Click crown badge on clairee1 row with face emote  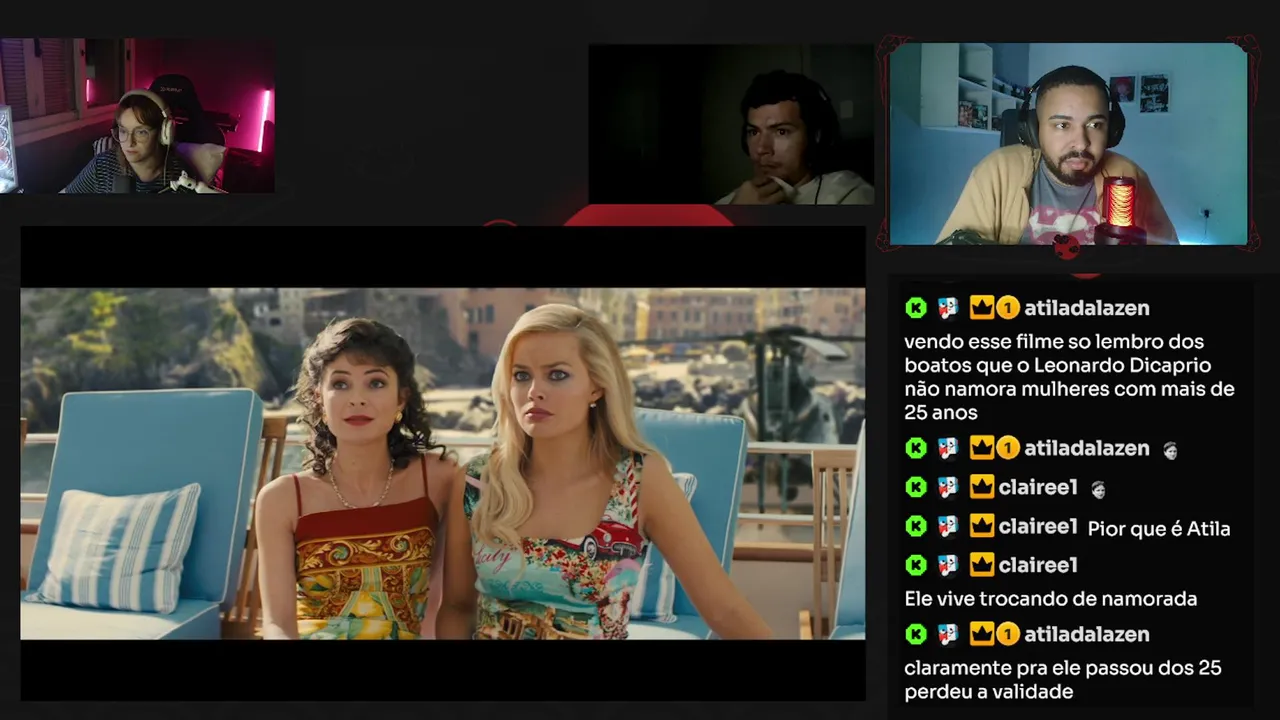(982, 488)
